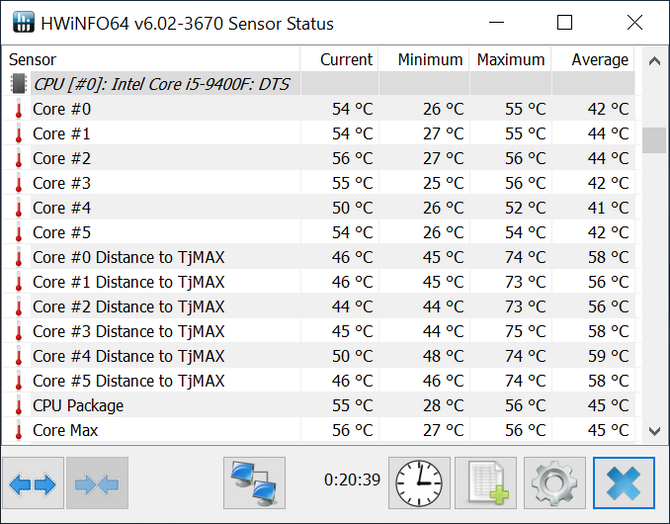The height and width of the screenshot is (524, 670).
Task: Click thermometer icon beside Core #1 Distance to TjMAX
Action: click(x=18, y=282)
